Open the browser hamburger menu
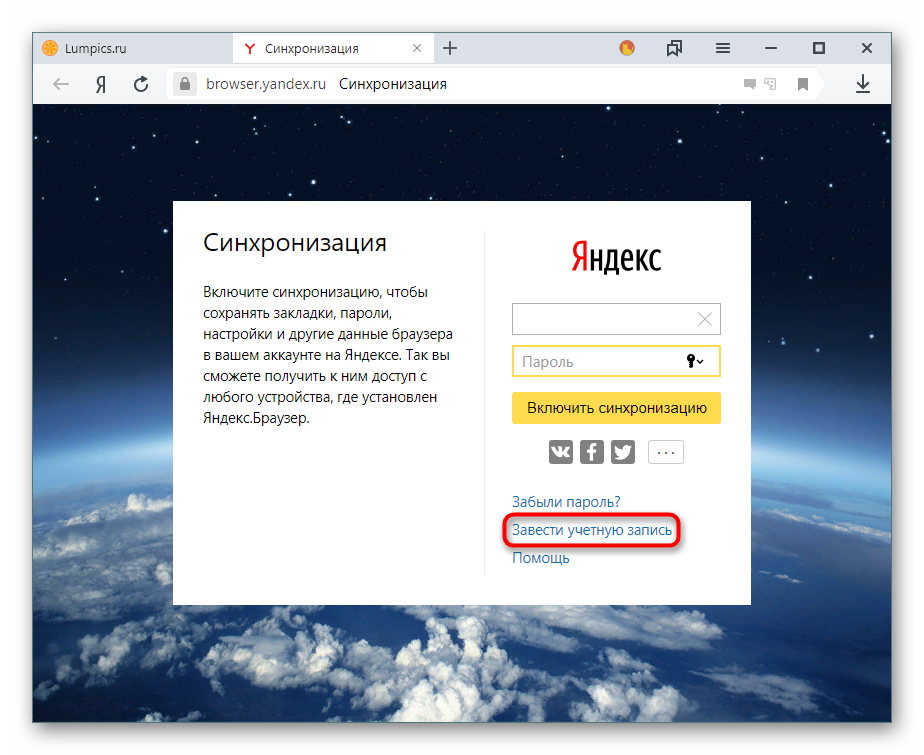924x755 pixels. click(722, 48)
